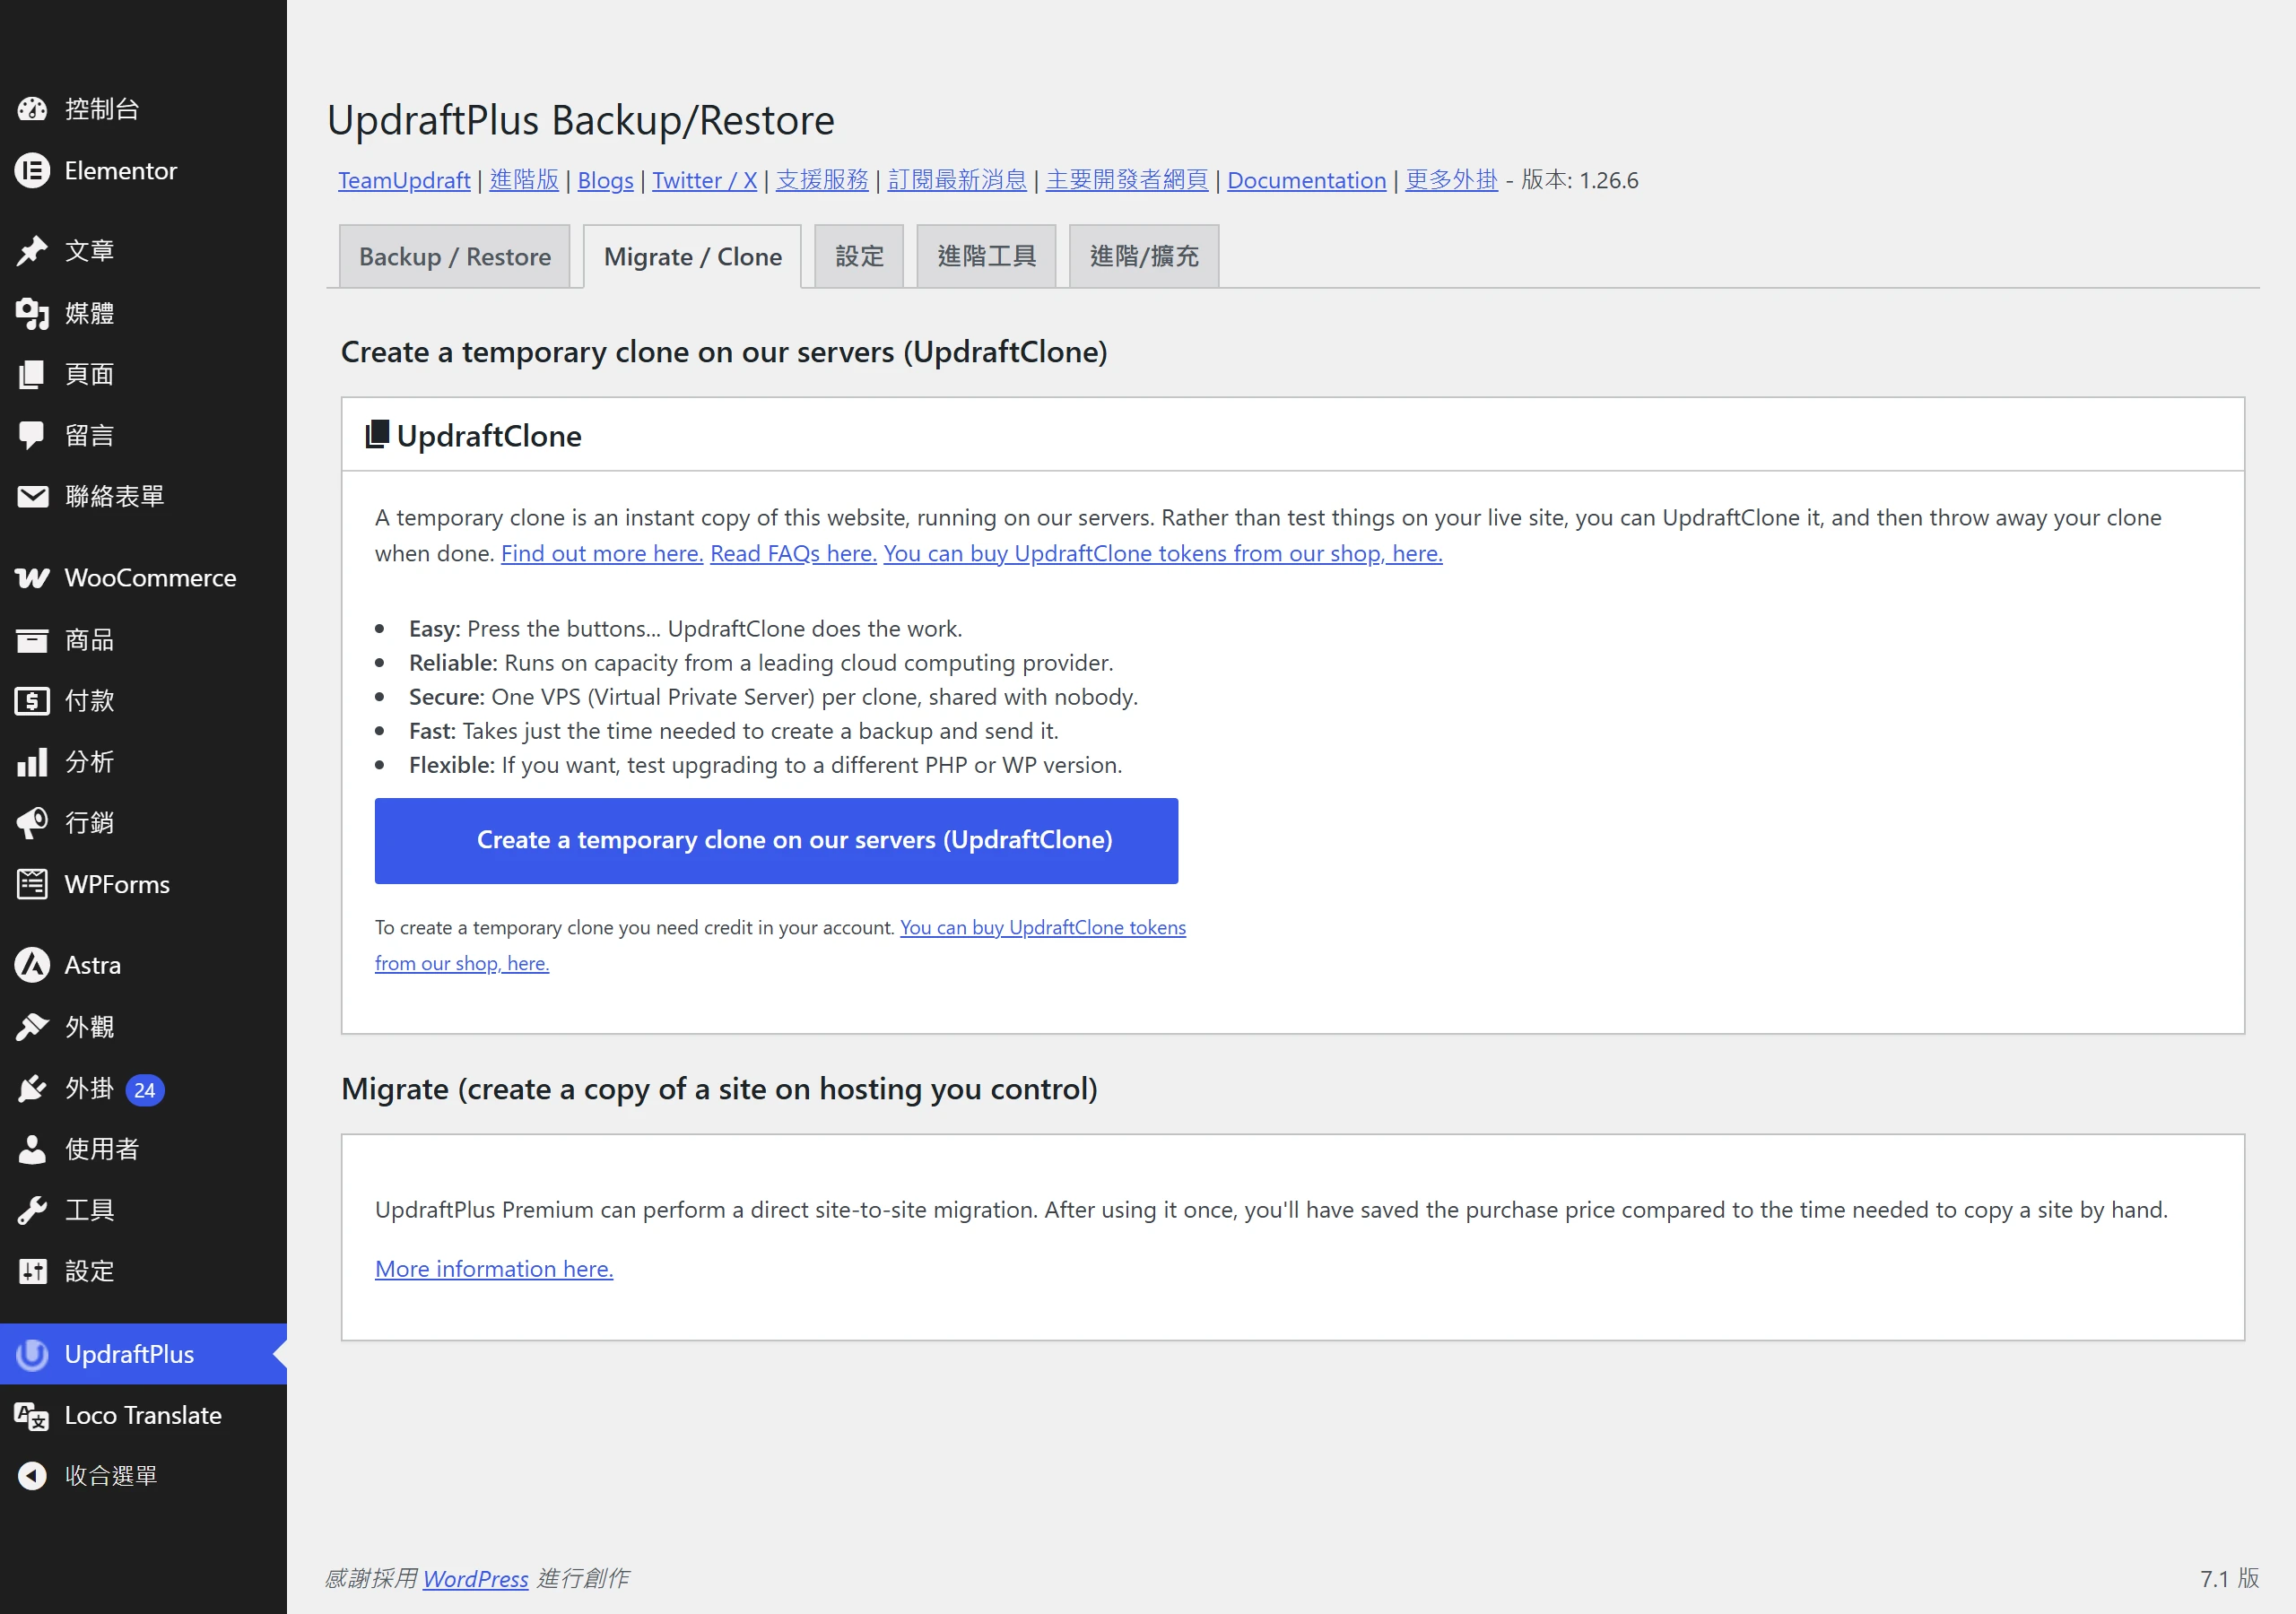Click the WPForms form icon
The height and width of the screenshot is (1614, 2296).
point(32,884)
